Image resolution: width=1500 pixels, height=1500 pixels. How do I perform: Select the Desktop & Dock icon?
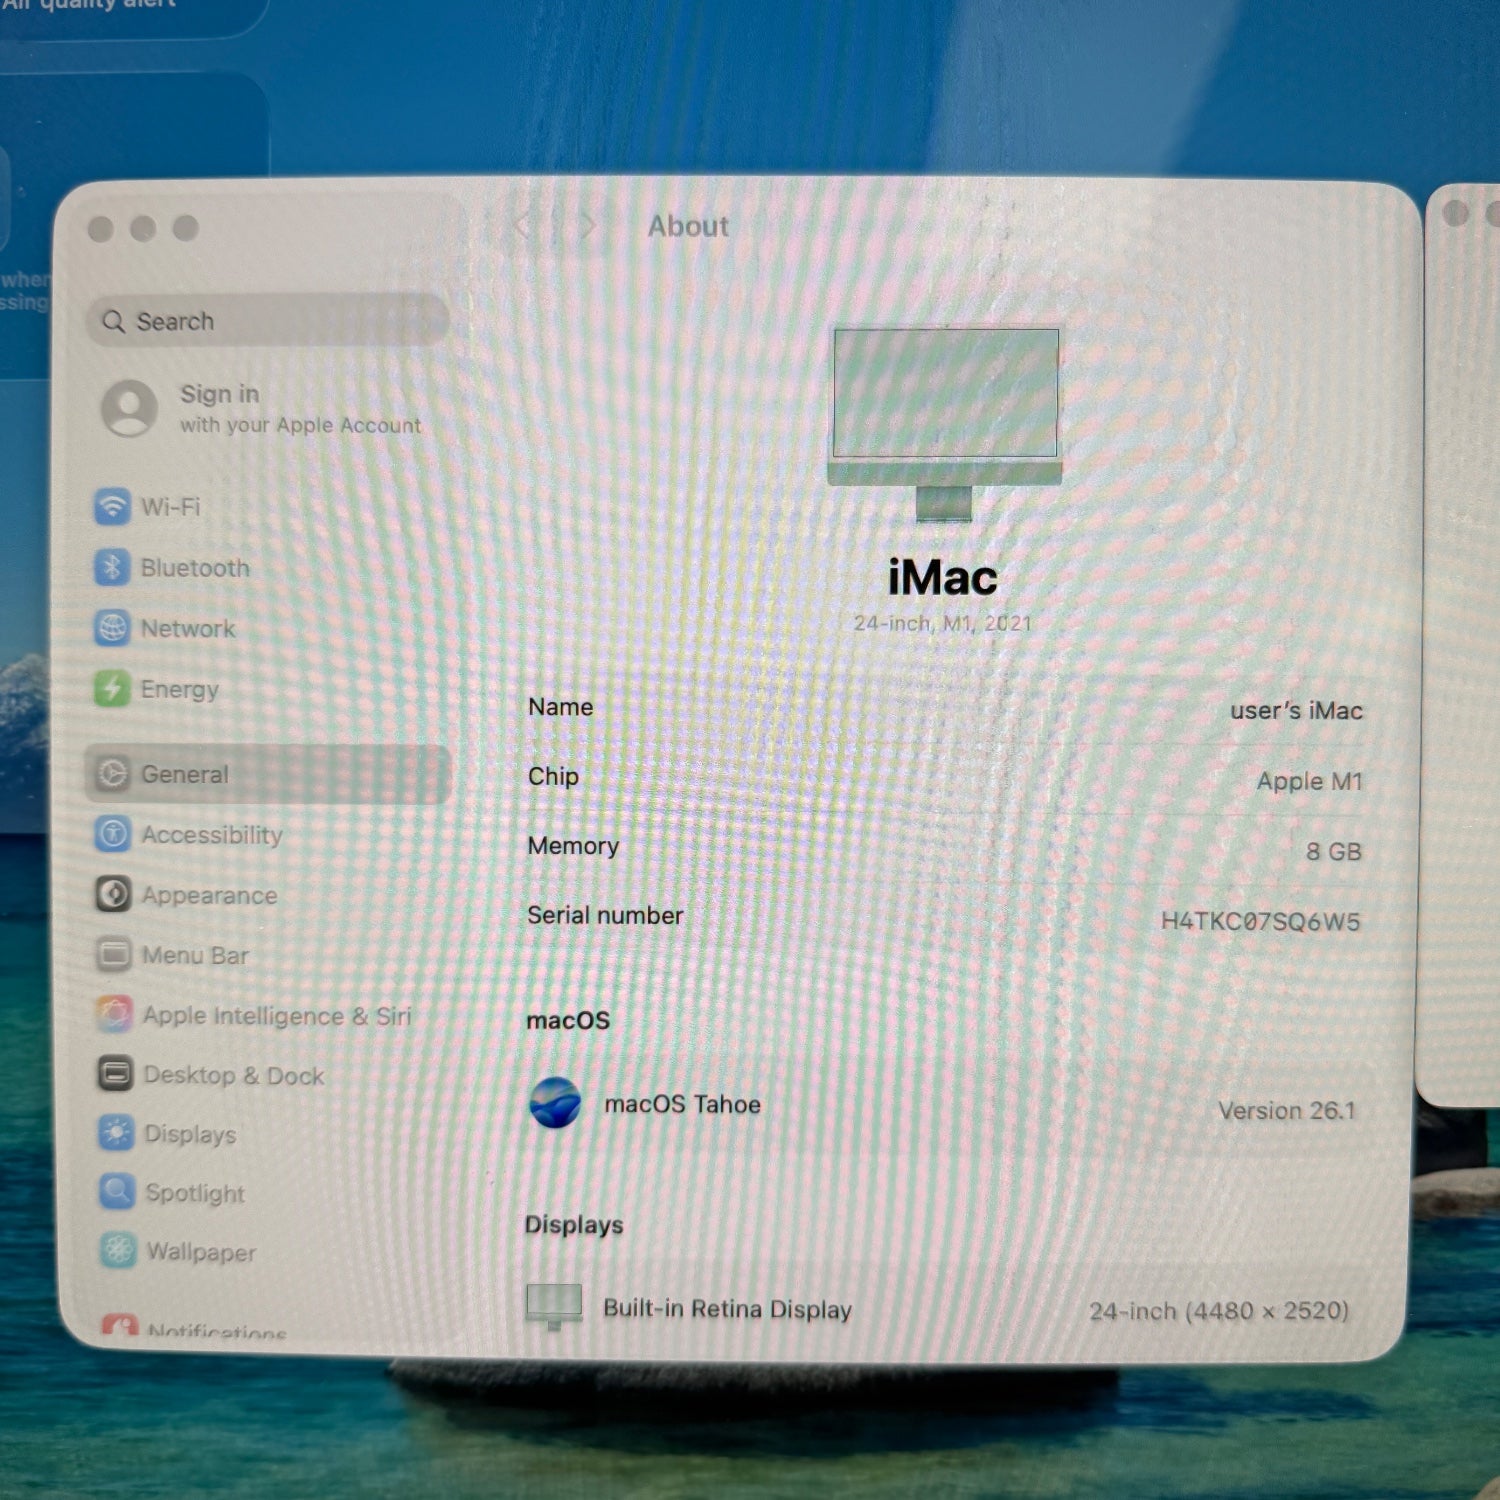pyautogui.click(x=115, y=1074)
